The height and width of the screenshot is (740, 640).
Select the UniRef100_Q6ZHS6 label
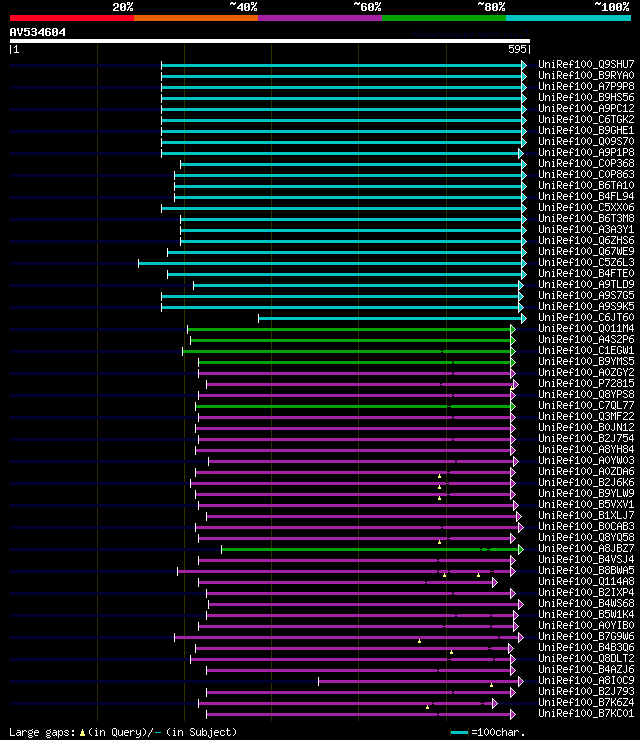pyautogui.click(x=586, y=240)
